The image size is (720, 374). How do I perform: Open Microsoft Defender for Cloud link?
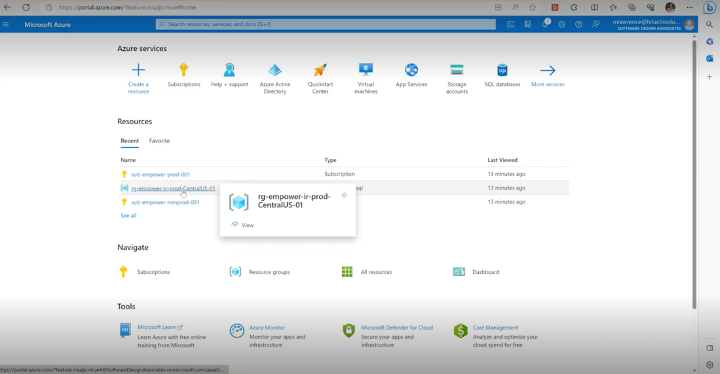click(x=397, y=328)
